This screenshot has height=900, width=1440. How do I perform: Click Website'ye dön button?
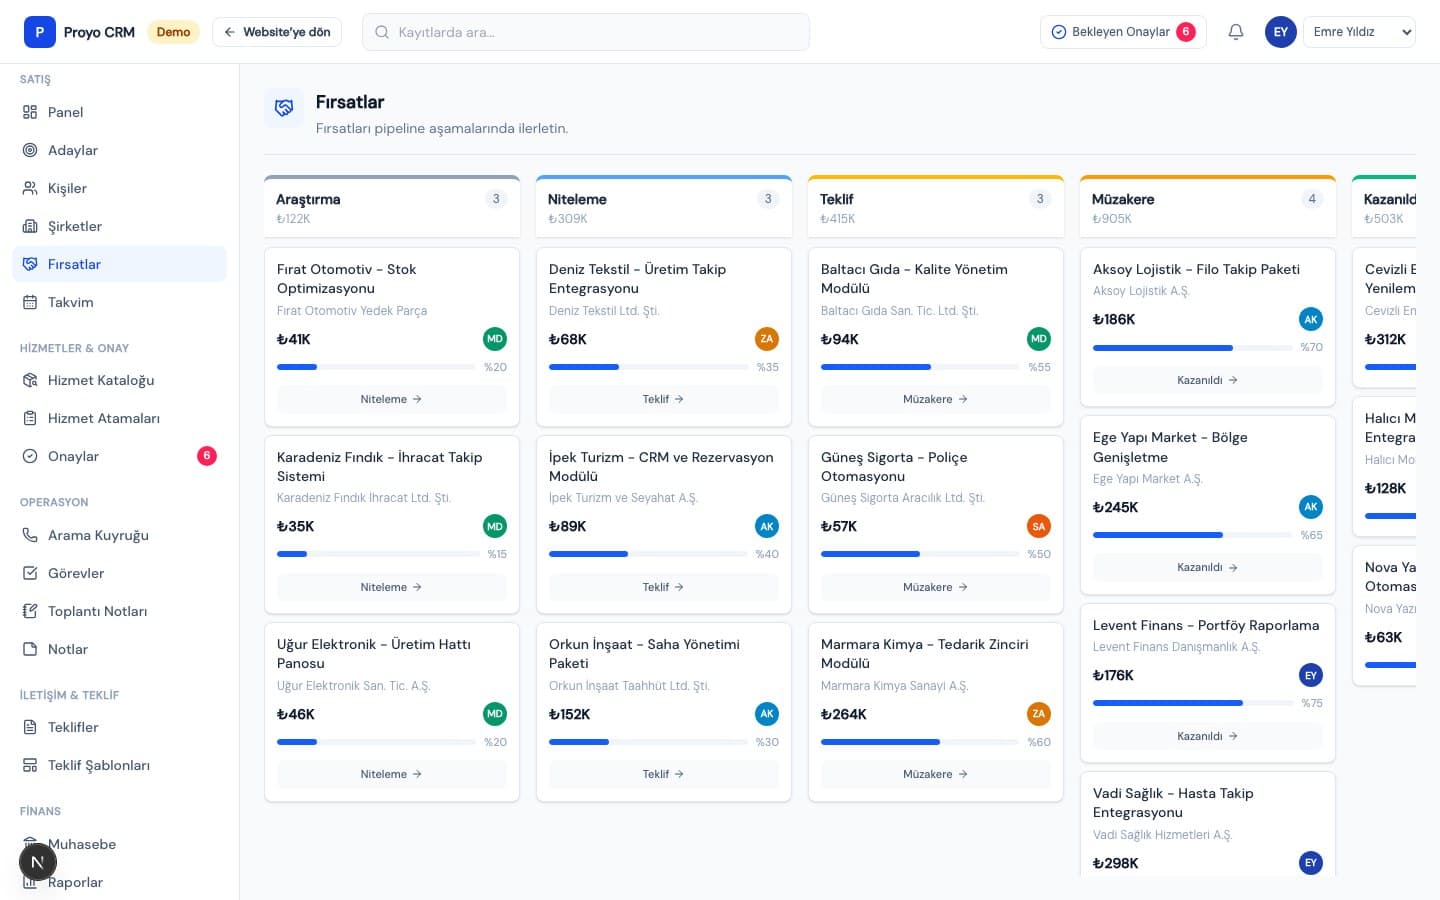coord(277,32)
